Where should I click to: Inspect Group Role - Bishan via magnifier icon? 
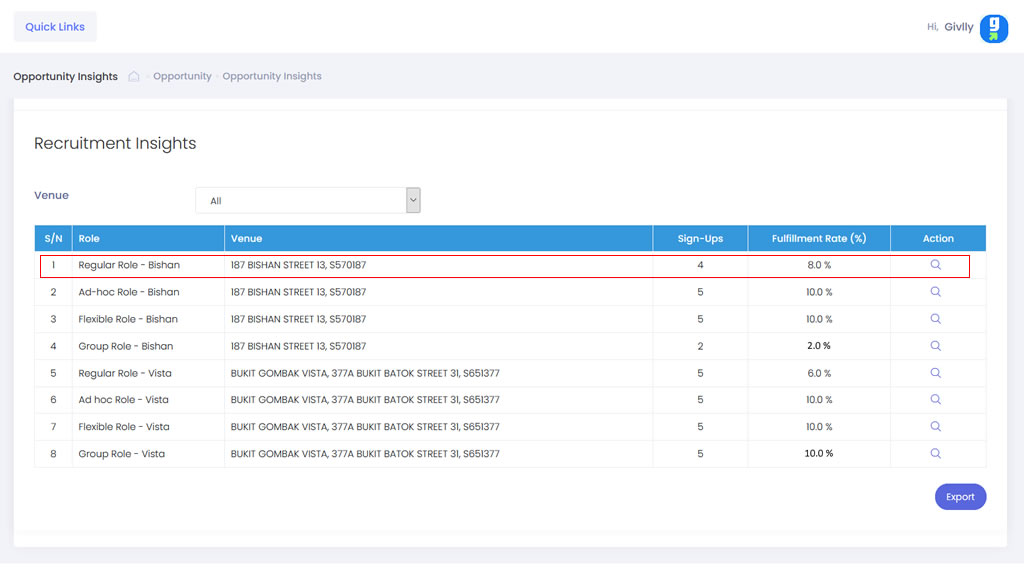(935, 346)
